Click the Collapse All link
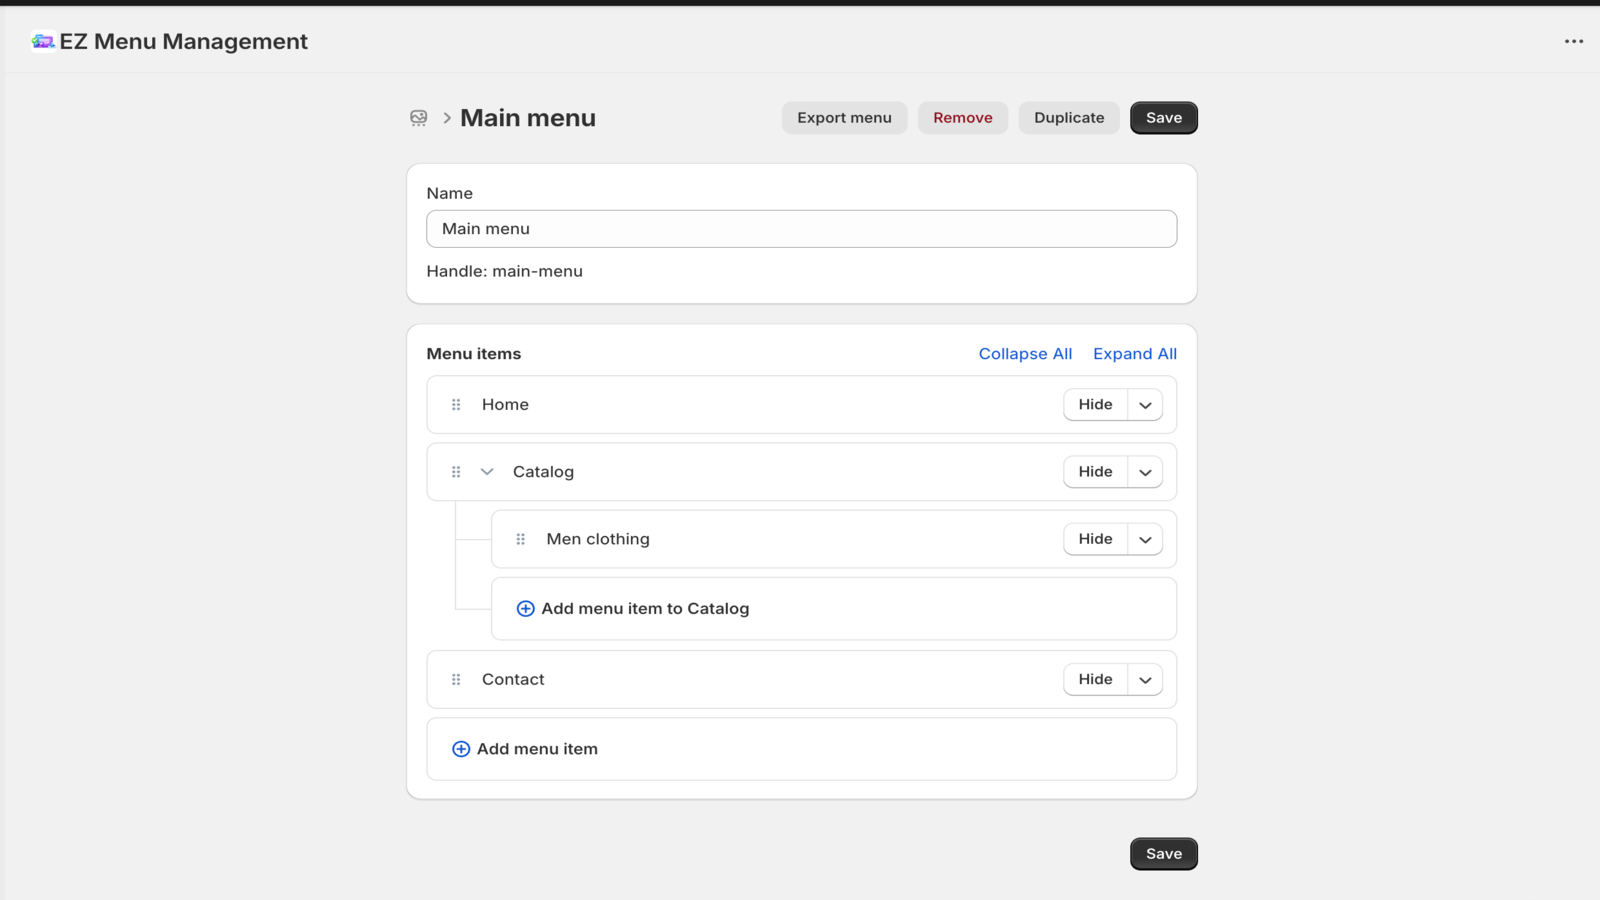The image size is (1600, 900). (1025, 354)
